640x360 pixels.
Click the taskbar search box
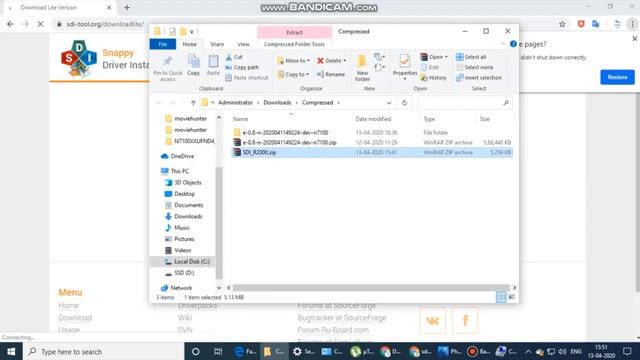click(x=104, y=351)
